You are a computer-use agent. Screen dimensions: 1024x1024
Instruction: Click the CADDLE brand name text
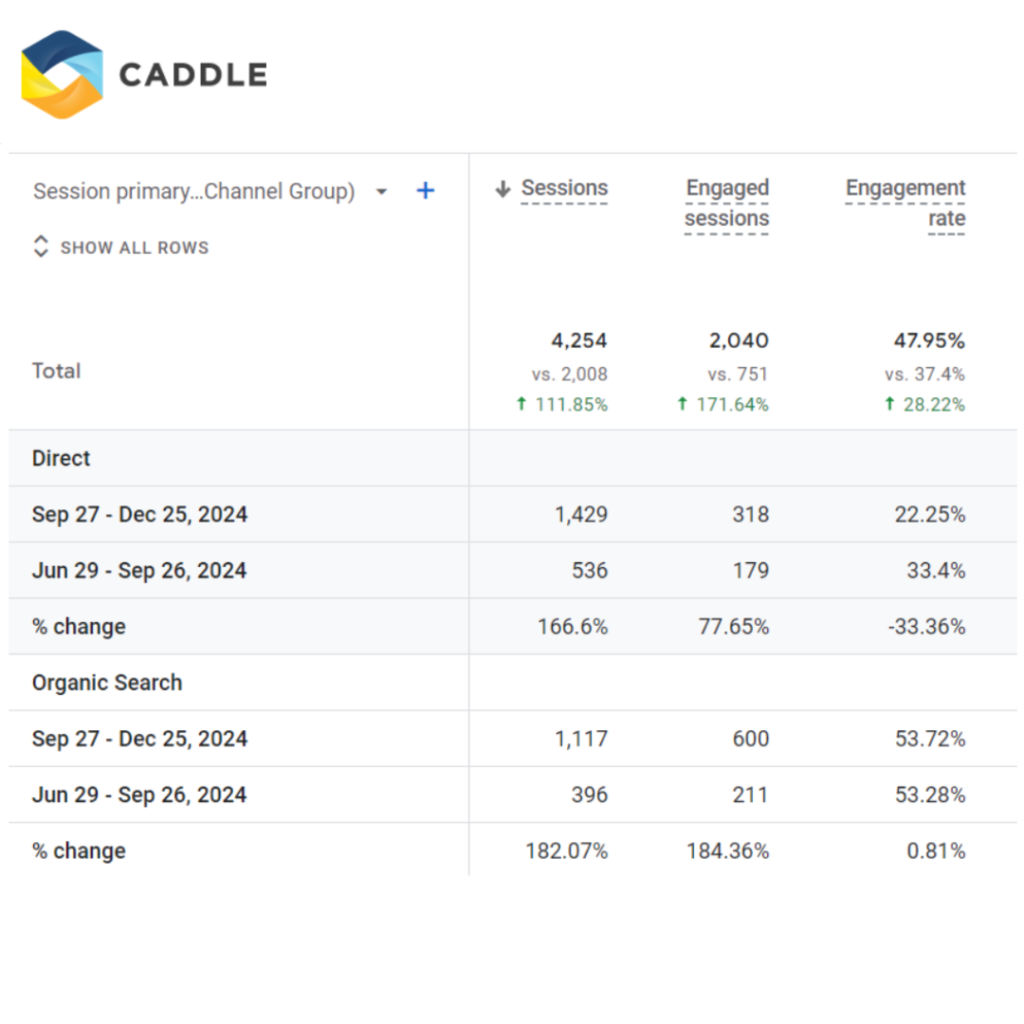[x=193, y=75]
